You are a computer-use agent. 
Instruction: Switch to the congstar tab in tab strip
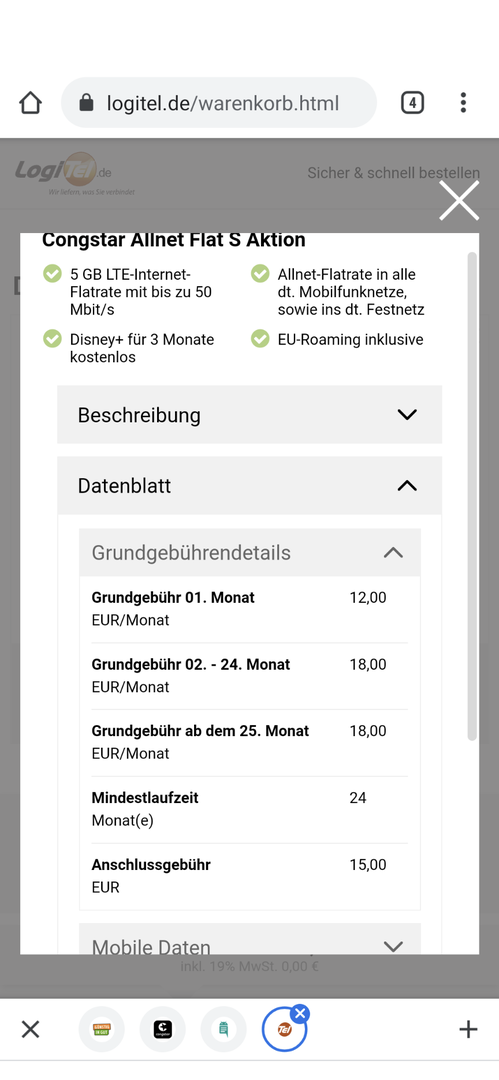pyautogui.click(x=163, y=1030)
